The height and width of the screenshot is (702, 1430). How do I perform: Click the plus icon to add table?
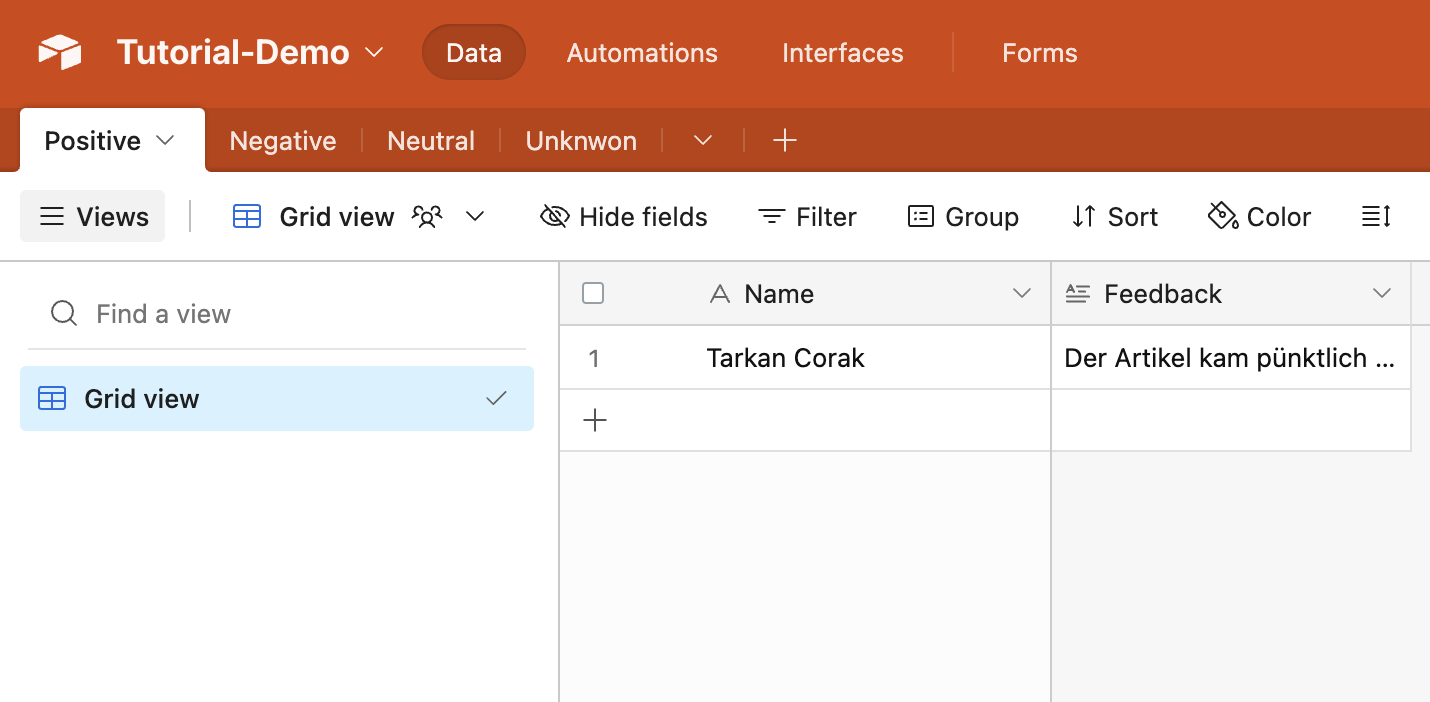pyautogui.click(x=785, y=141)
